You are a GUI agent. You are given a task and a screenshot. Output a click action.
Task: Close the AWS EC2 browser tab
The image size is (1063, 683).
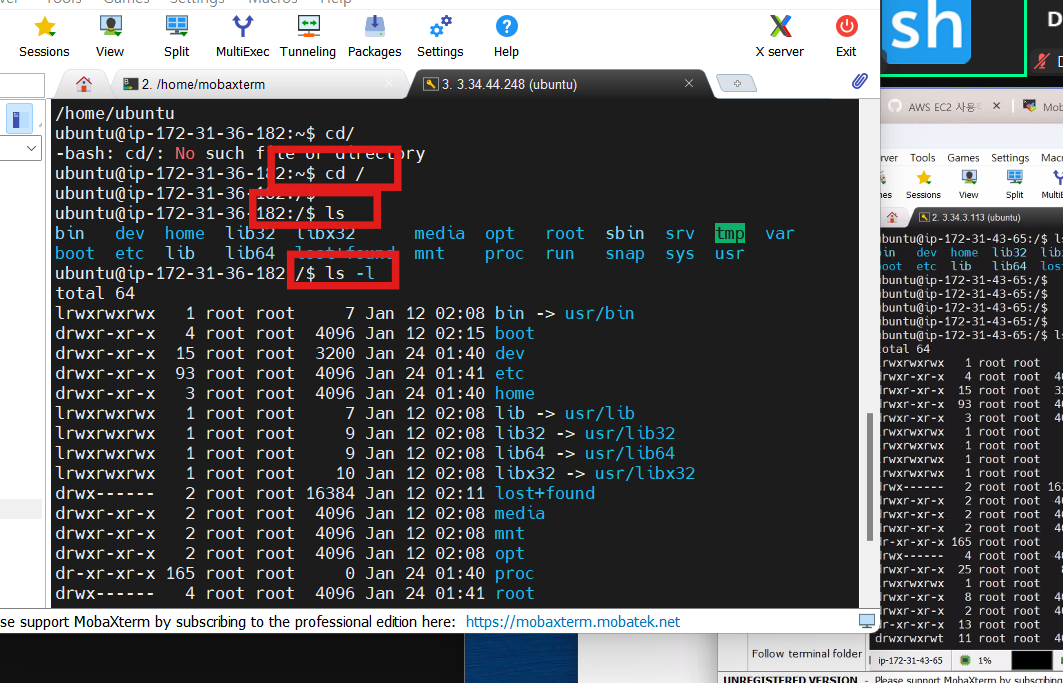coord(997,106)
